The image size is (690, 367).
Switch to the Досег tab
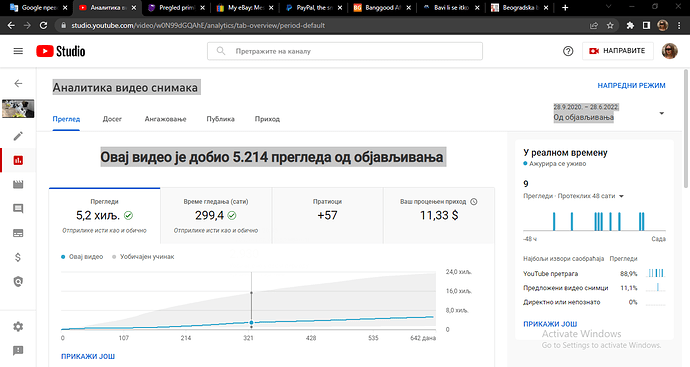[x=112, y=119]
